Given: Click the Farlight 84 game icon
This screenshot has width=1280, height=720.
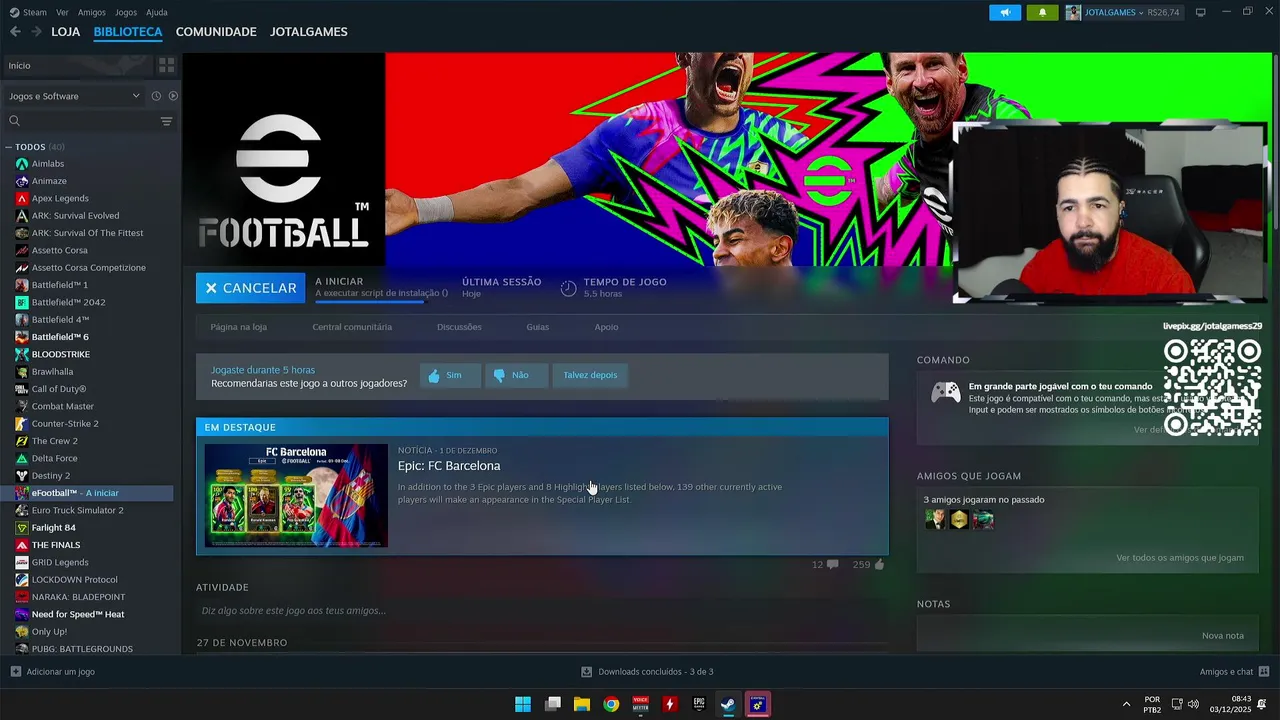Looking at the screenshot, I should click(22, 528).
